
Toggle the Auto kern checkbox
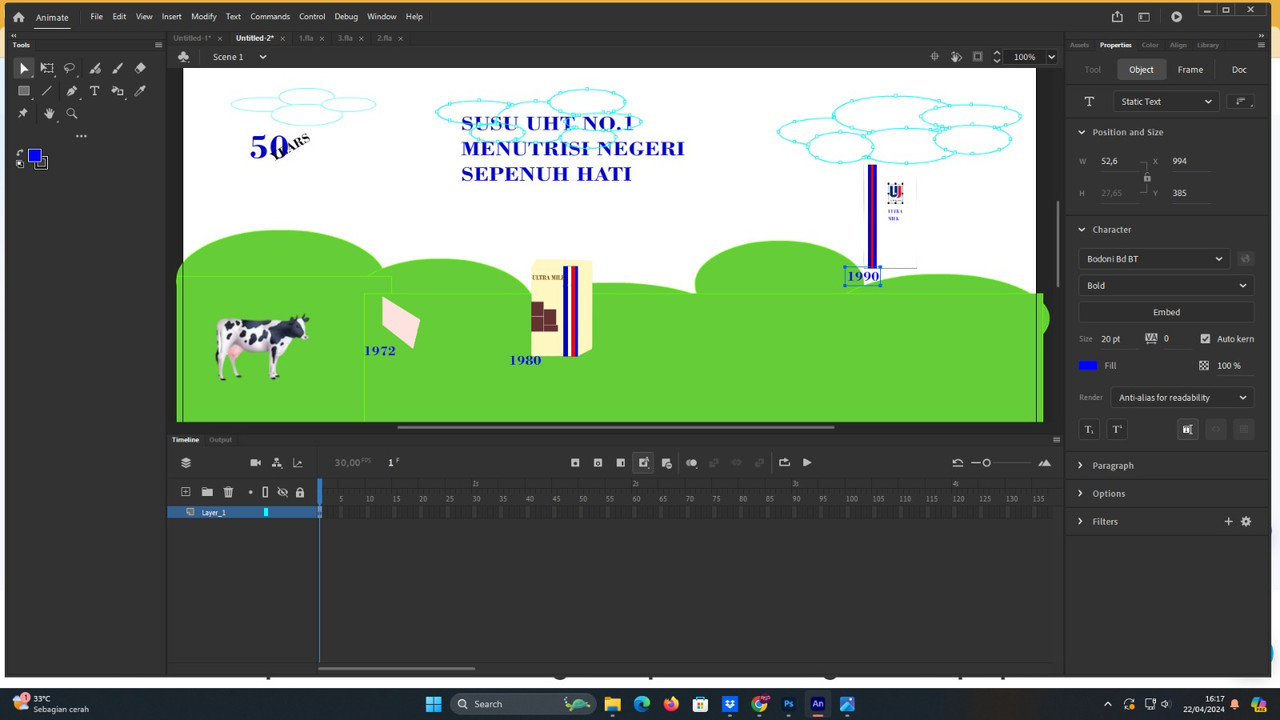[x=1205, y=339]
